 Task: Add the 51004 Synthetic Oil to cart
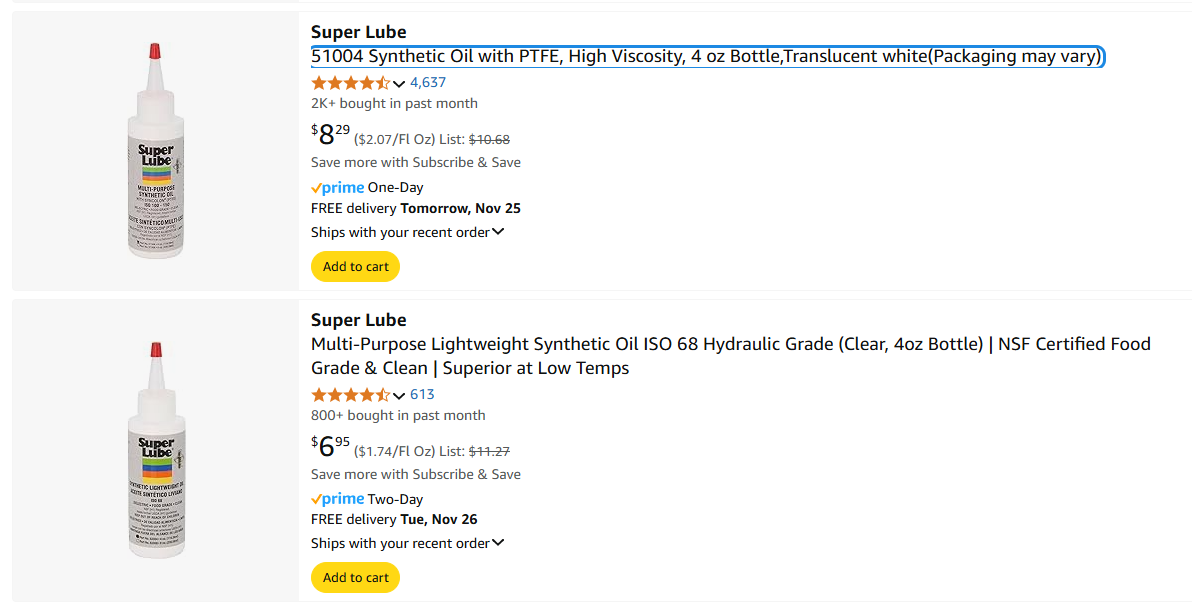(x=355, y=266)
